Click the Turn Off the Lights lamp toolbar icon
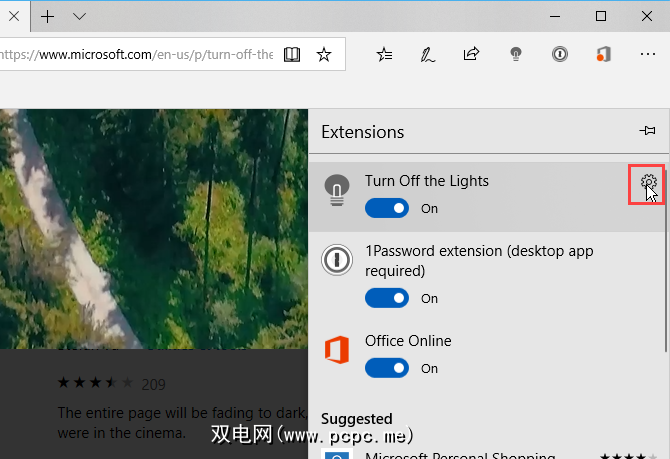 pyautogui.click(x=516, y=55)
